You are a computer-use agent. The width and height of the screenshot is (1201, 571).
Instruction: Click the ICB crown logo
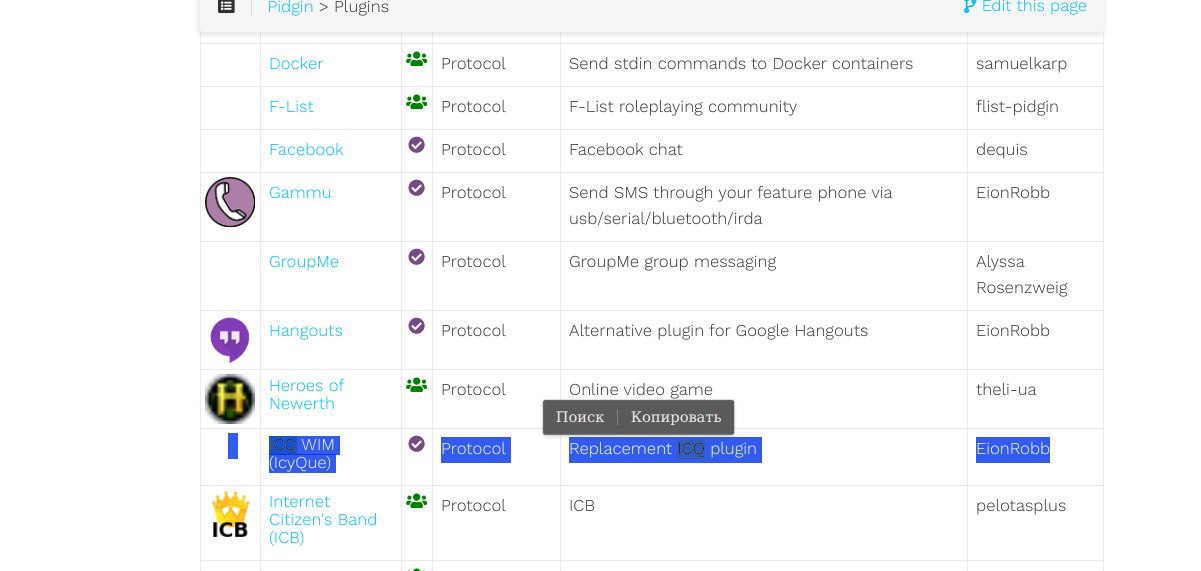[x=230, y=515]
